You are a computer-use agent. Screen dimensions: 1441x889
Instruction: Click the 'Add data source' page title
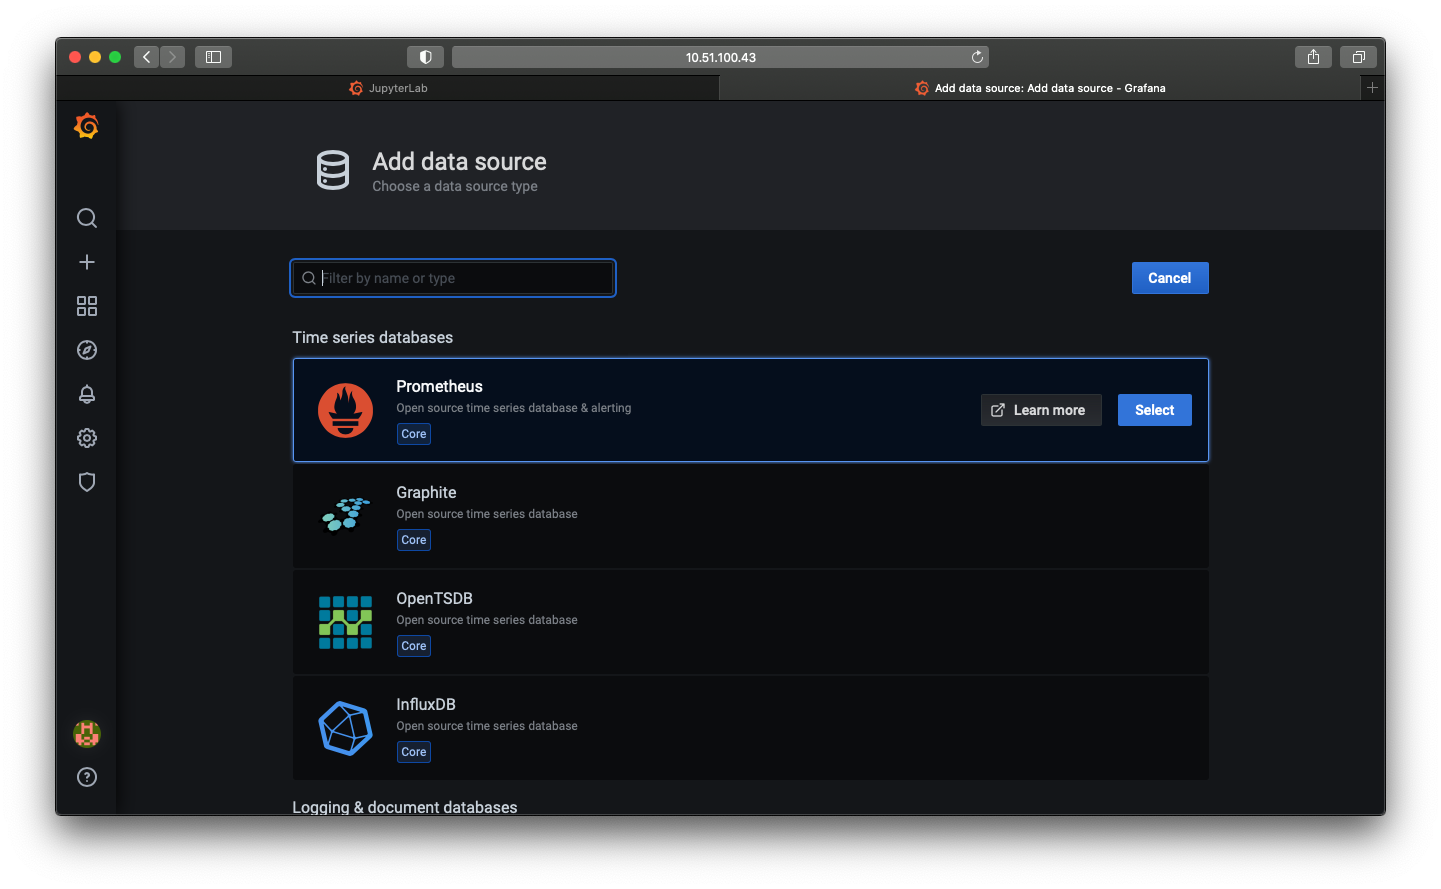(x=460, y=162)
